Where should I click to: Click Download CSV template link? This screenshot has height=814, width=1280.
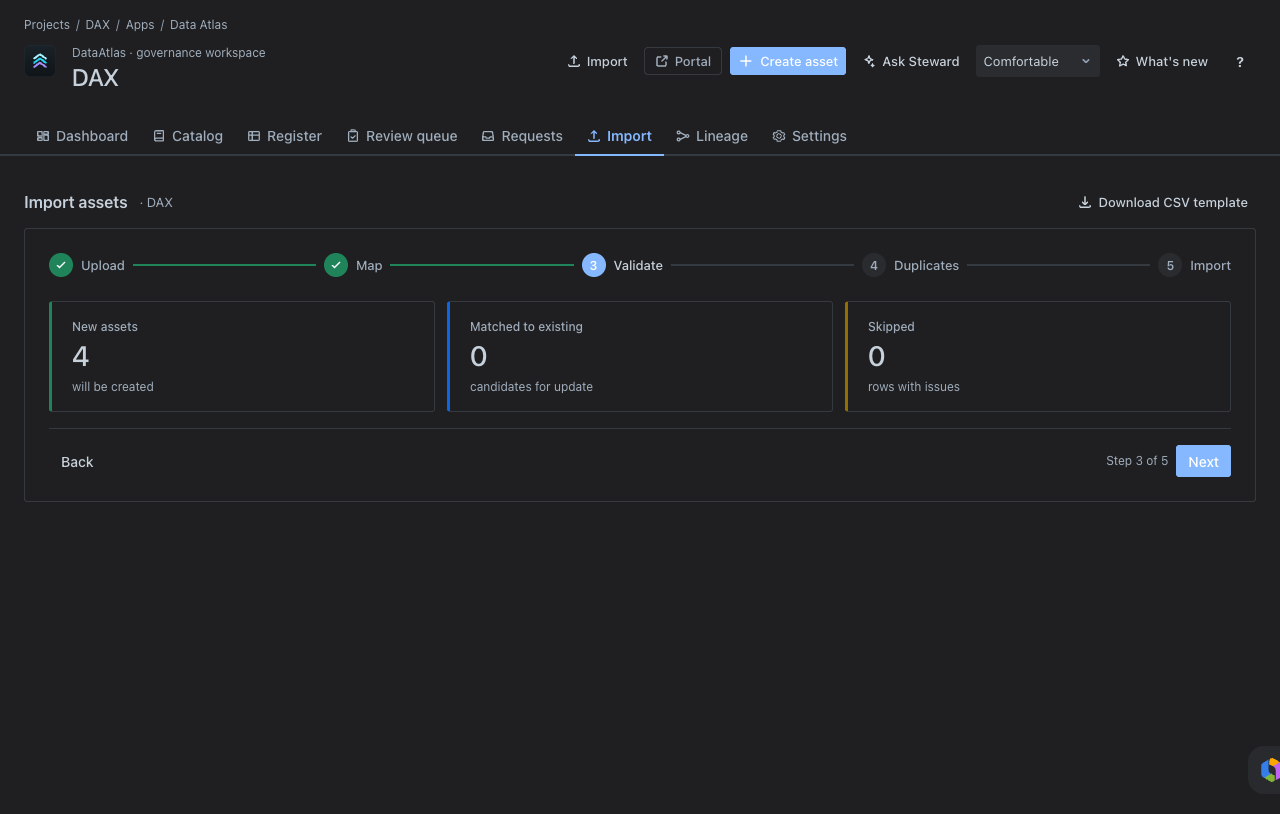[x=1163, y=202]
